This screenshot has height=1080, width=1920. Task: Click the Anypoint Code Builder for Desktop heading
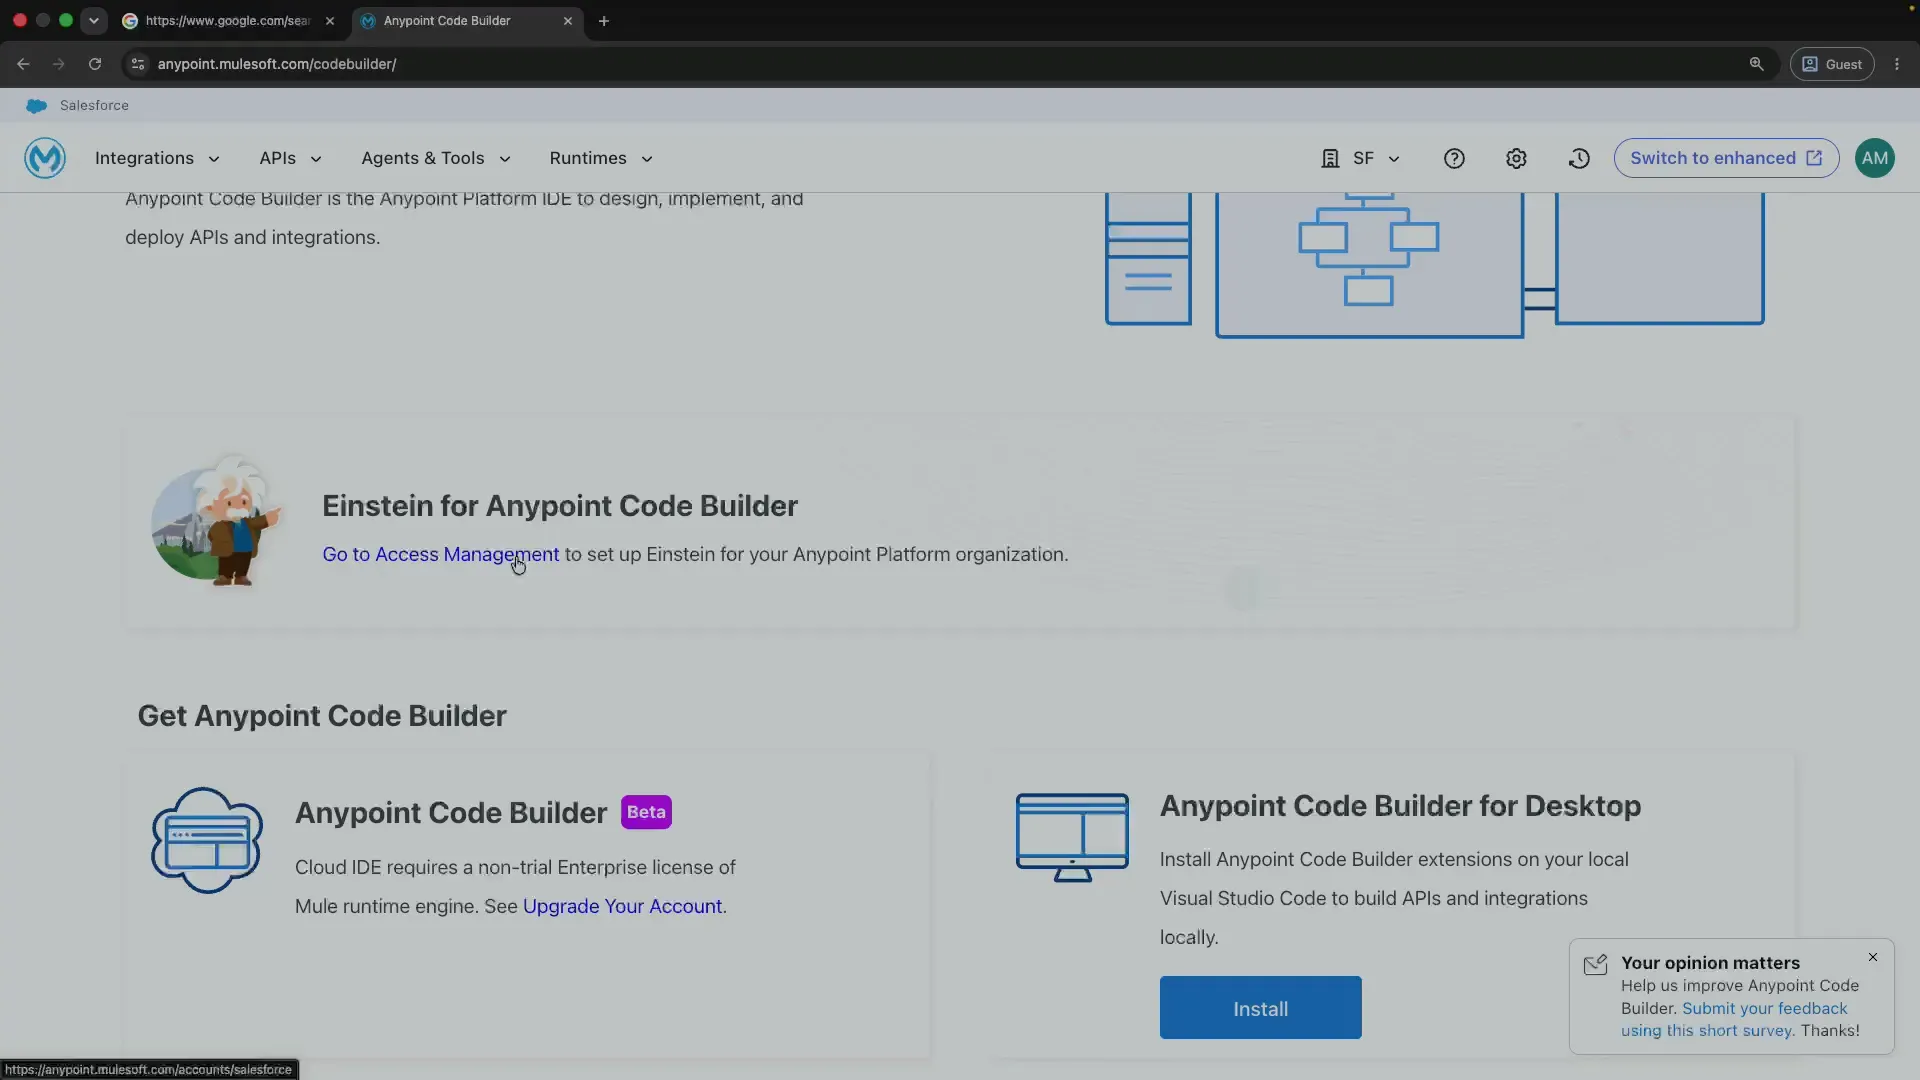(1400, 806)
